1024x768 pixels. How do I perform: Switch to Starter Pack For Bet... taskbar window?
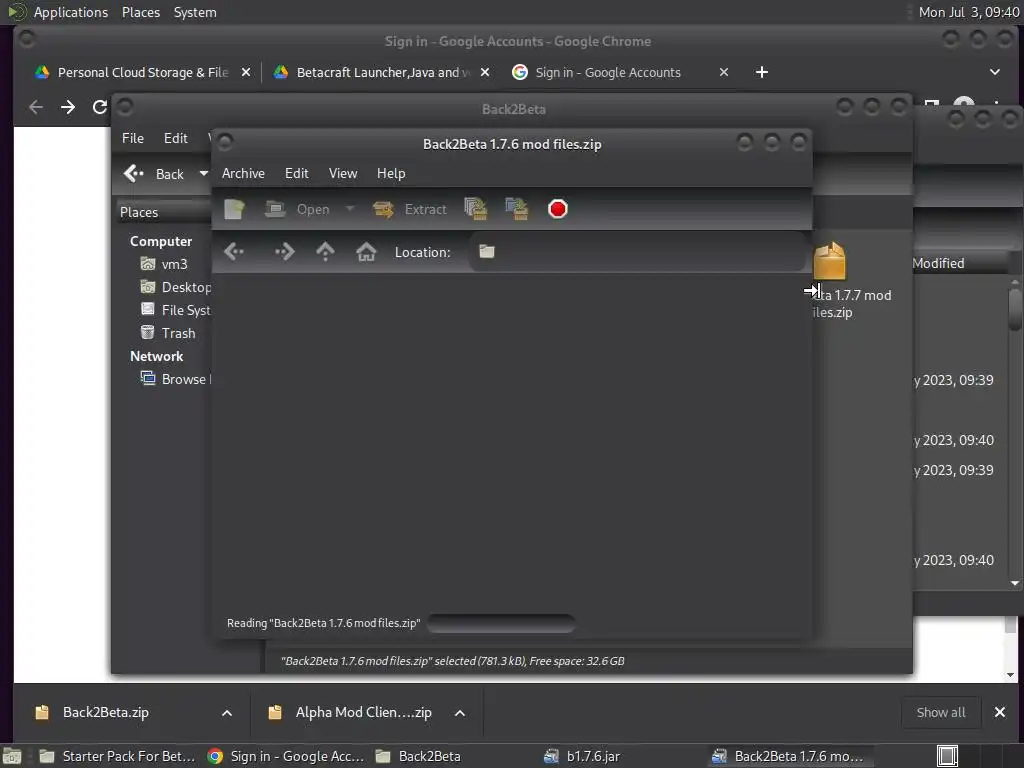pyautogui.click(x=118, y=756)
